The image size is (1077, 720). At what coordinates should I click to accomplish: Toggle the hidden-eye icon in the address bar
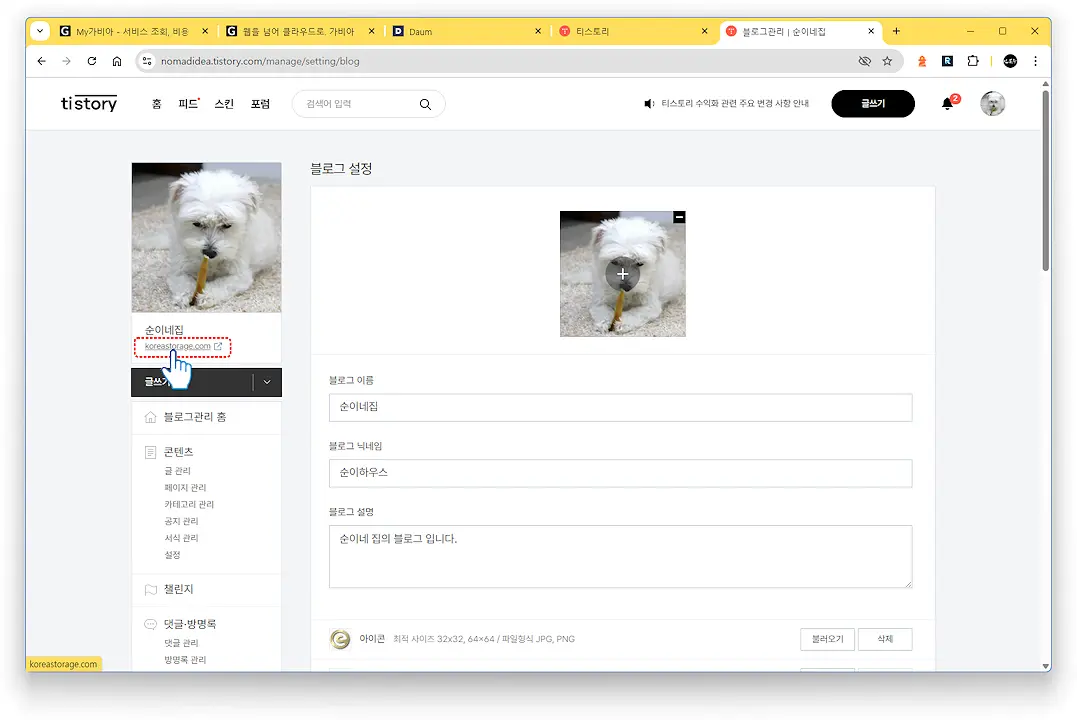pos(864,60)
